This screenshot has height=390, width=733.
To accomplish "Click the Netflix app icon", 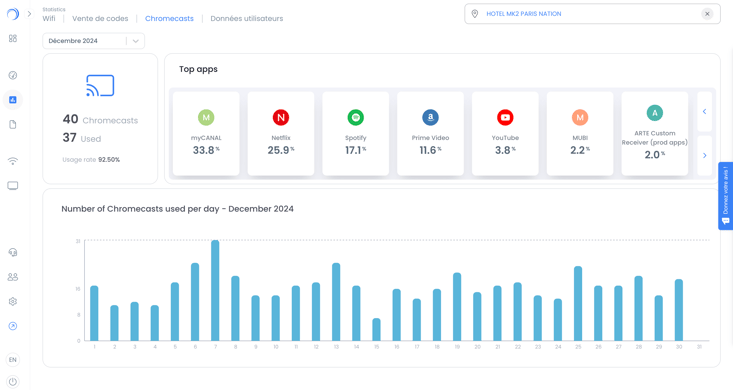I will tap(281, 117).
